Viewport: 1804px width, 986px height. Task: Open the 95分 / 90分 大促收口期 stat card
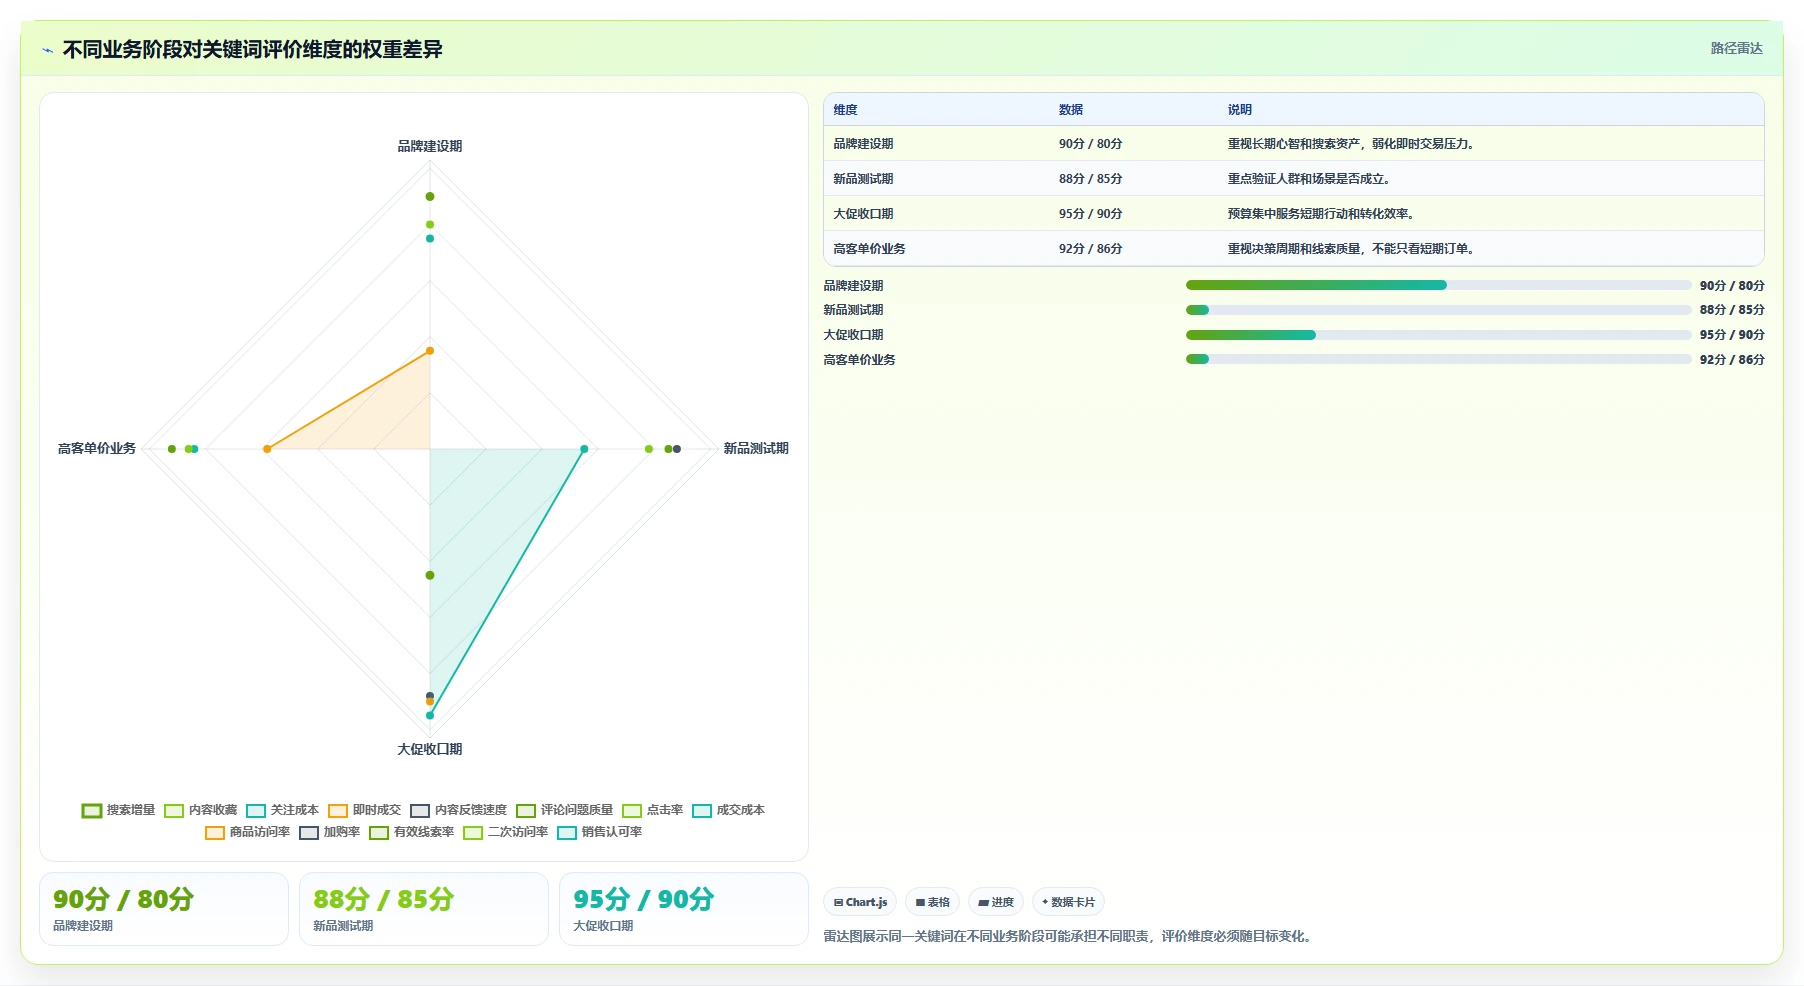[x=684, y=909]
